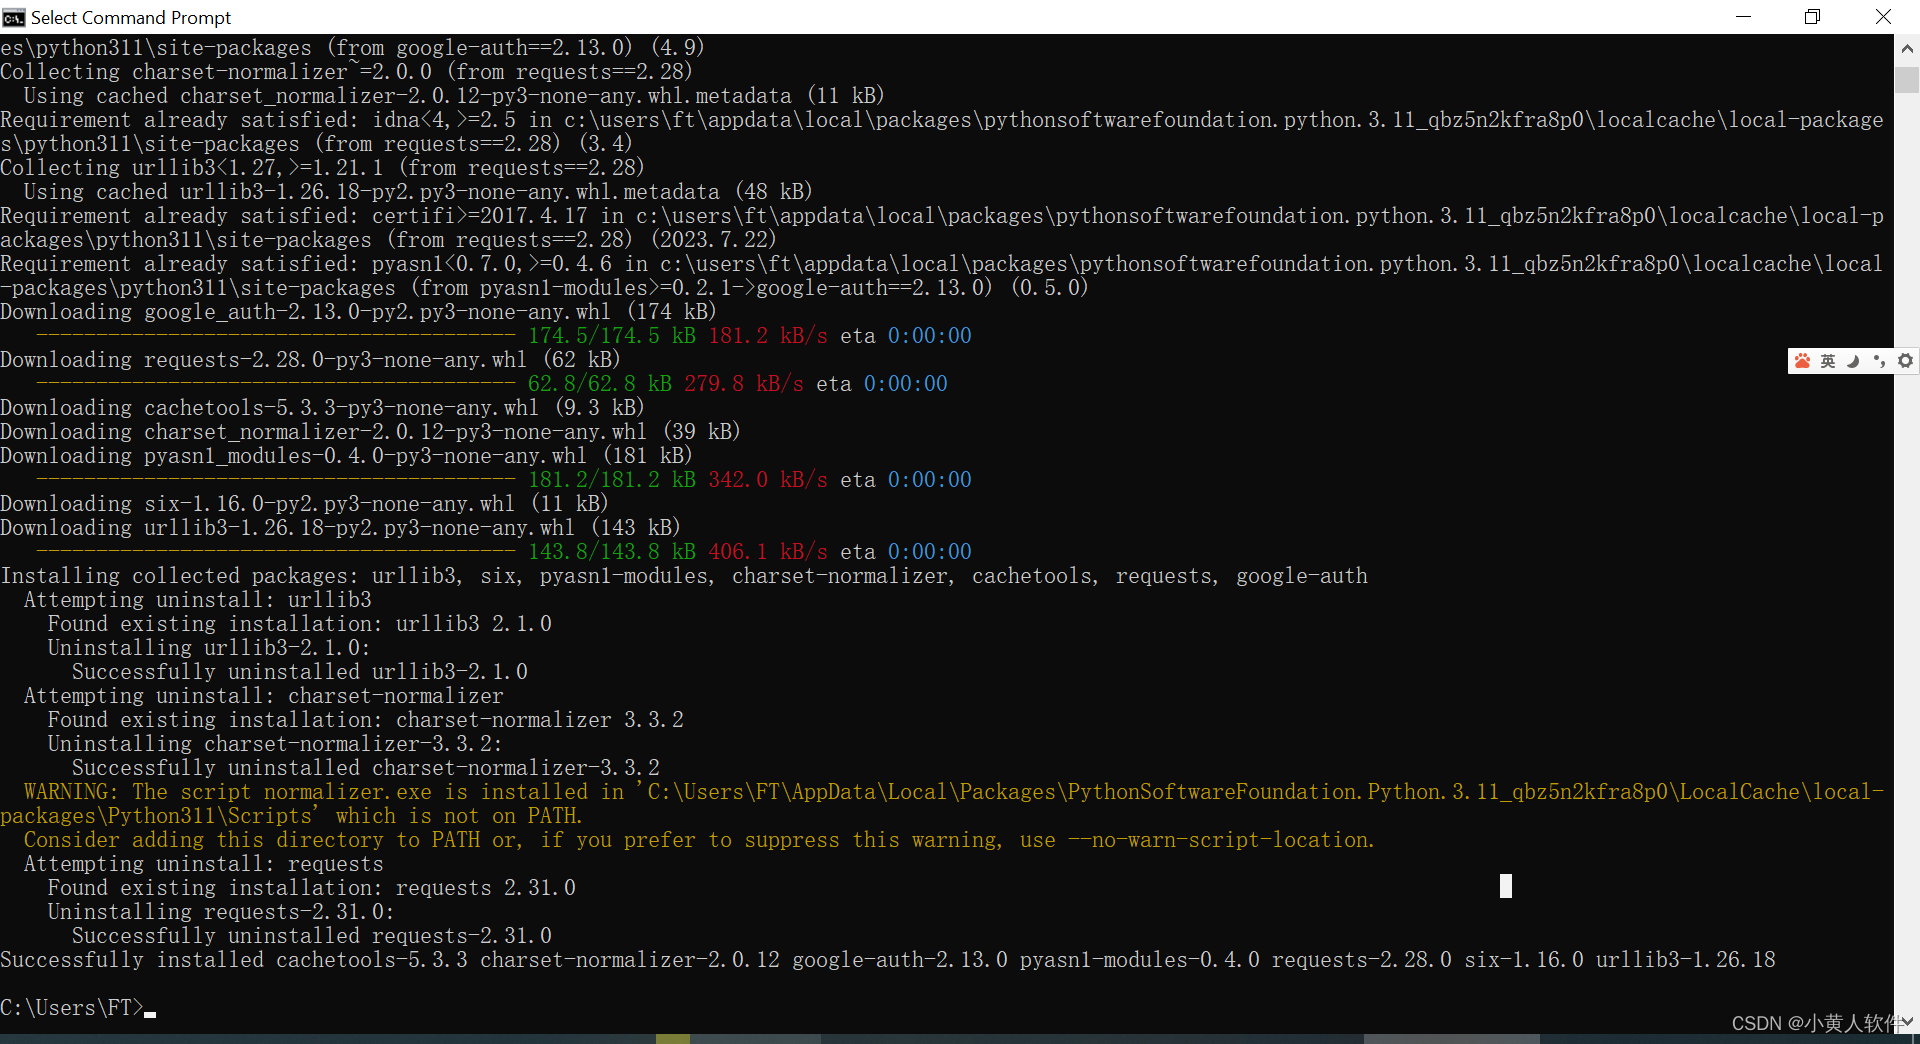Image resolution: width=1920 pixels, height=1044 pixels.
Task: Click 'Consider adding this directory to PATH' line
Action: click(700, 840)
